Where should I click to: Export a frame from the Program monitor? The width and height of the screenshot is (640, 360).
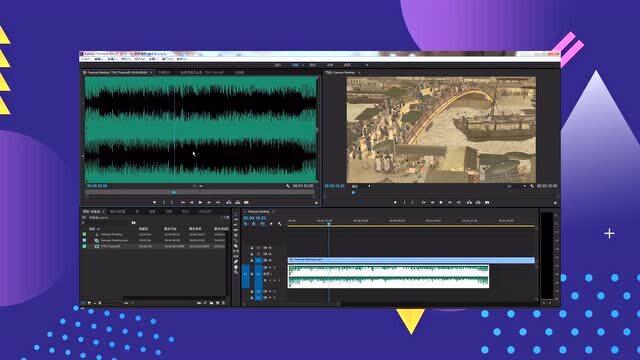click(x=487, y=202)
